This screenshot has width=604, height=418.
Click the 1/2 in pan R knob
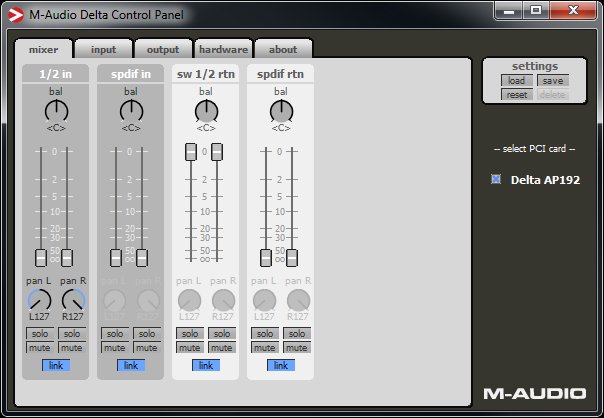click(73, 300)
